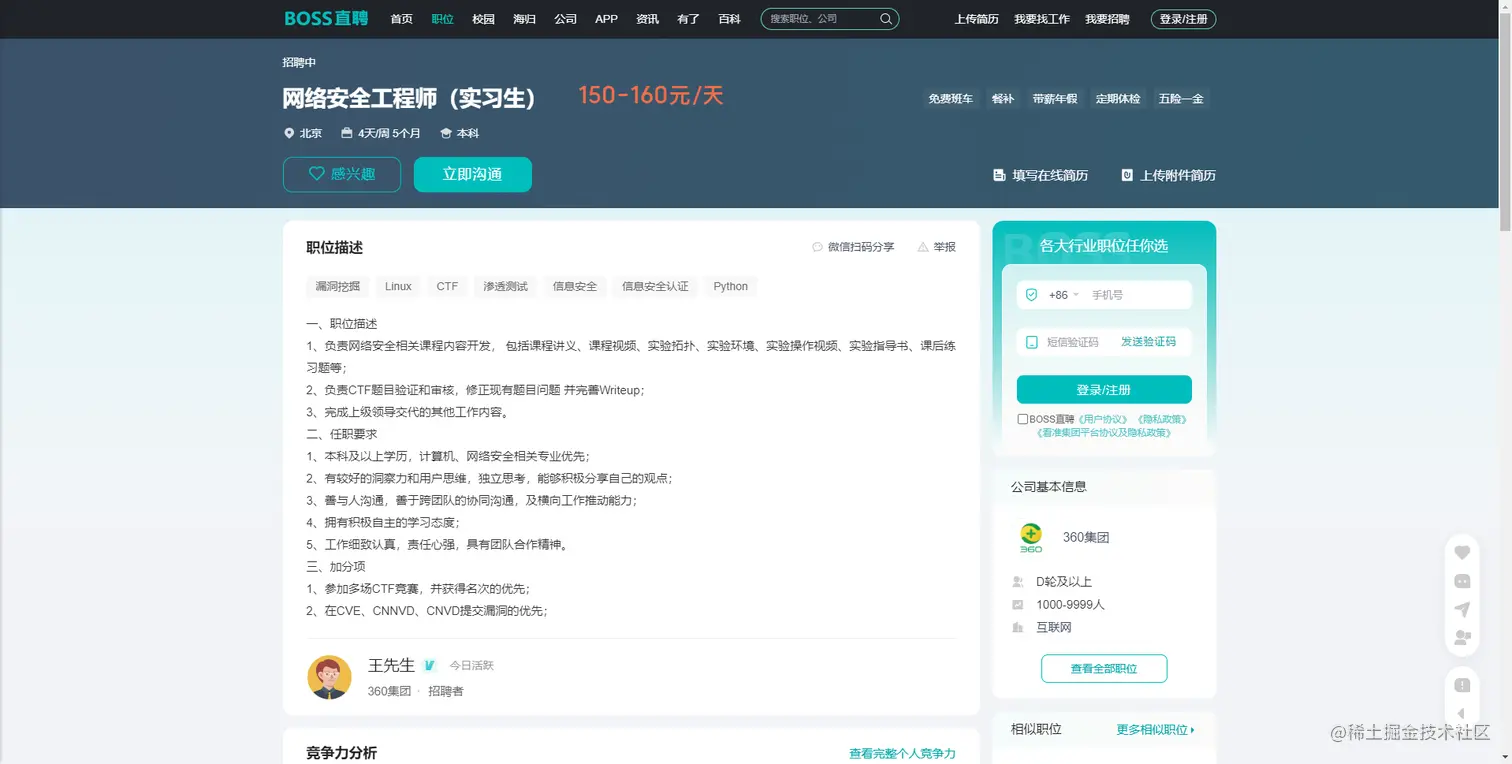Click the top-right 登录/注册 button

click(1184, 19)
